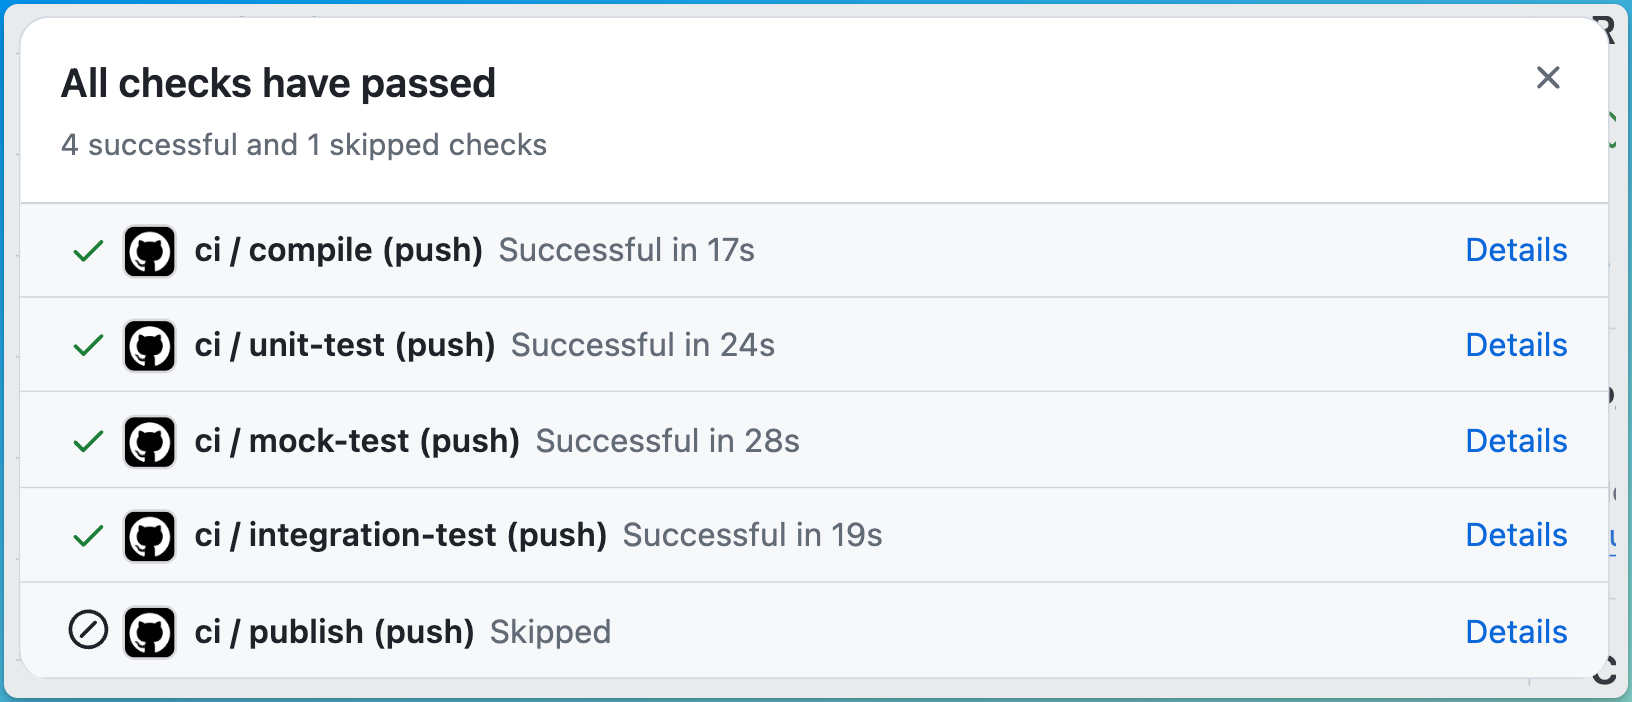
Task: Click the "ci / compile (push)" check name
Action: click(338, 250)
